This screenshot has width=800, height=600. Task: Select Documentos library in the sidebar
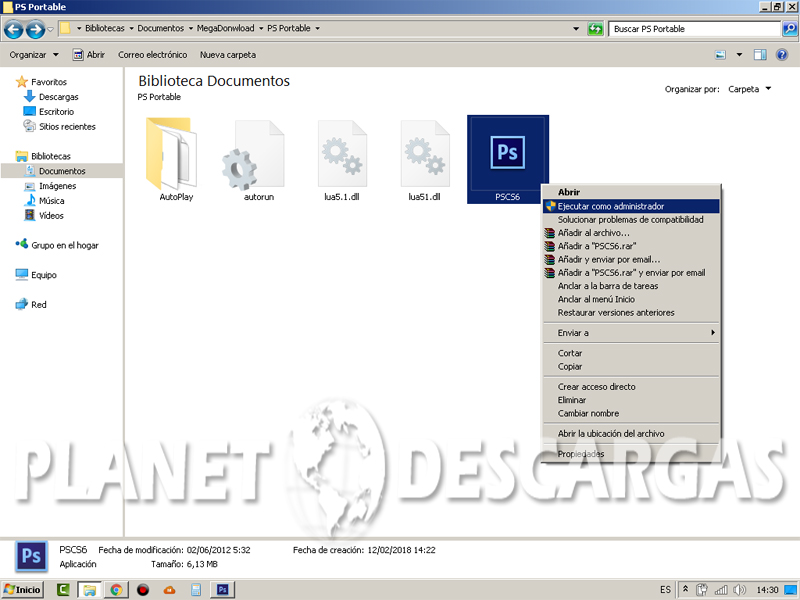point(62,171)
